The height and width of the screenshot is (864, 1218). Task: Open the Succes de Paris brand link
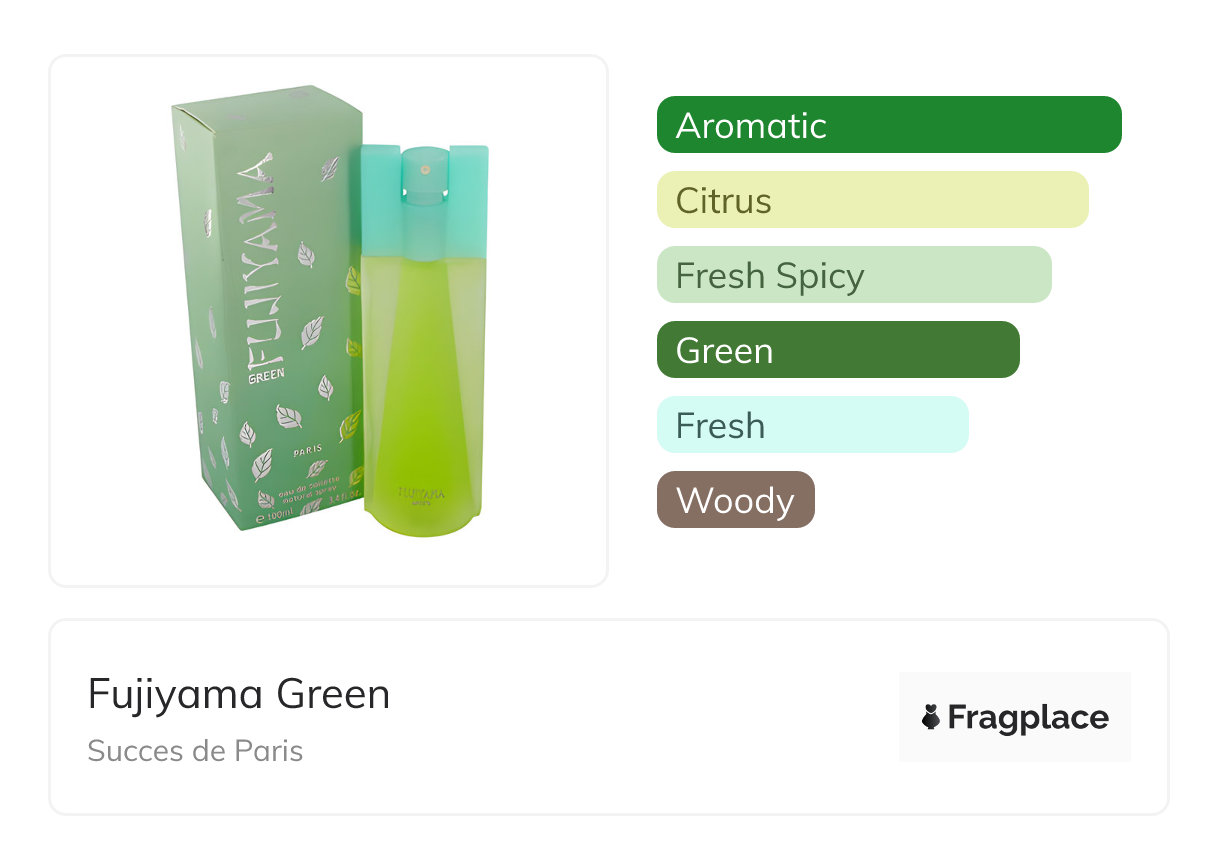195,751
